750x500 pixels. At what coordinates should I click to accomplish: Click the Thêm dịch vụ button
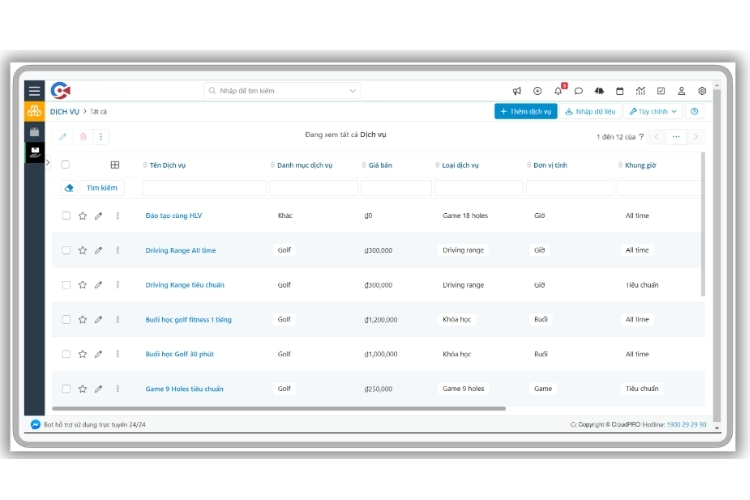(526, 112)
